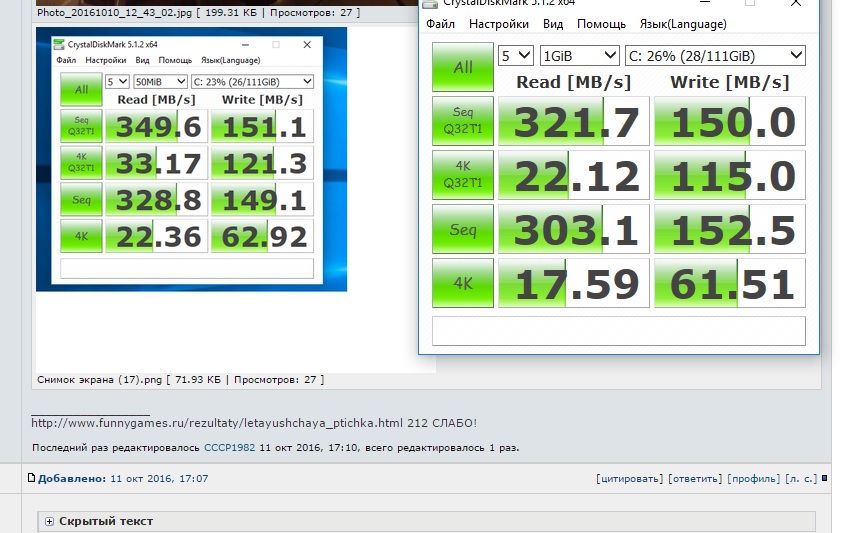Open drive dropdown C: 23% (26/111GiB)

click(x=252, y=82)
